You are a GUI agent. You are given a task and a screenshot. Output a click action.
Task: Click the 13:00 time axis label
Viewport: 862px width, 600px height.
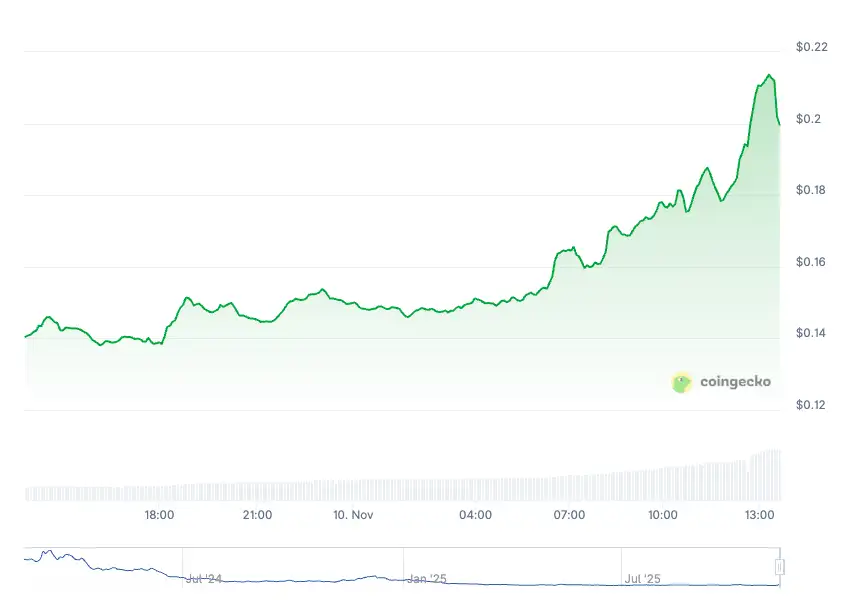(760, 516)
